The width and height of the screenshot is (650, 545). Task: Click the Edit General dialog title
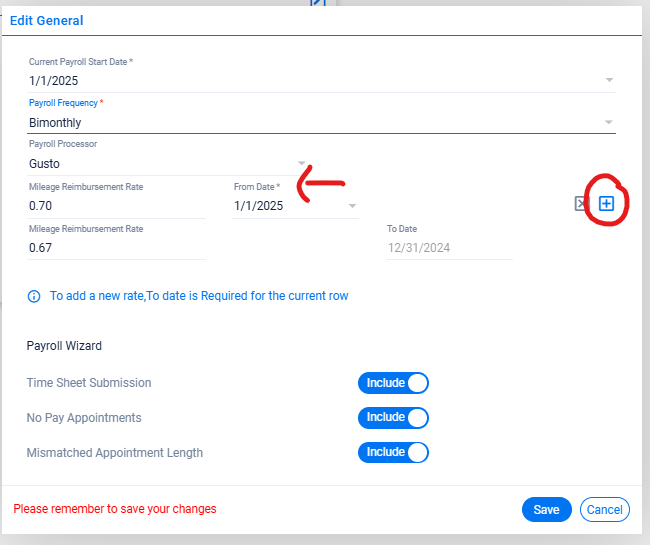(46, 20)
